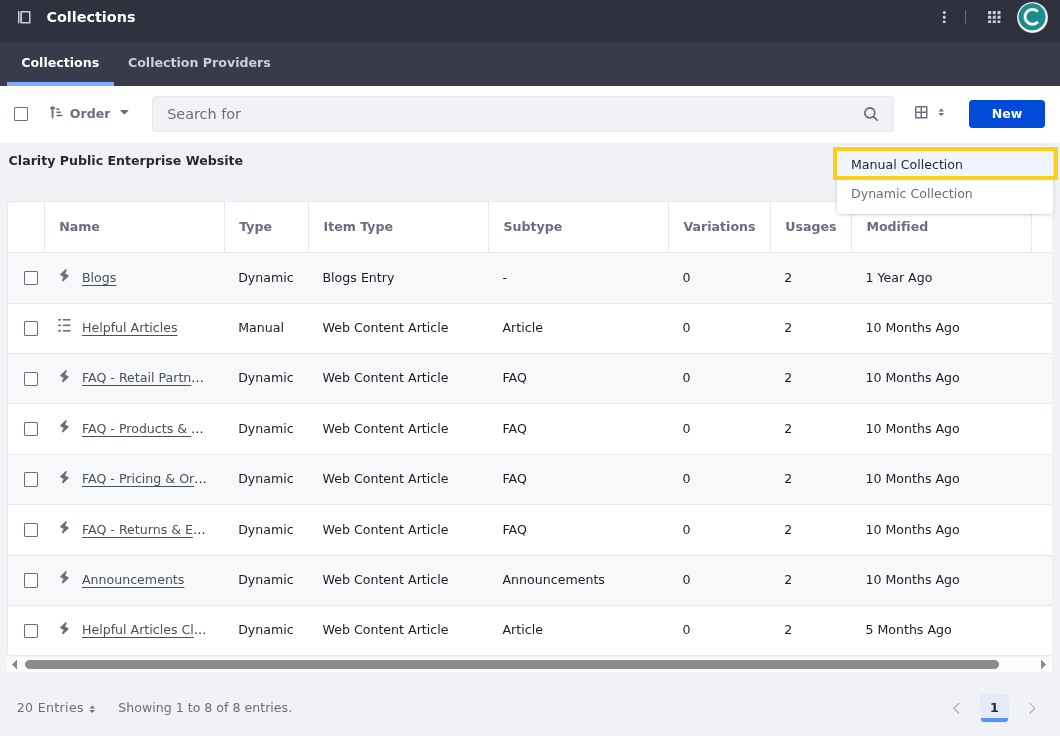Screen dimensions: 1060x736
Task: Click the dynamic bolt icon beside Blogs
Action: 64,276
